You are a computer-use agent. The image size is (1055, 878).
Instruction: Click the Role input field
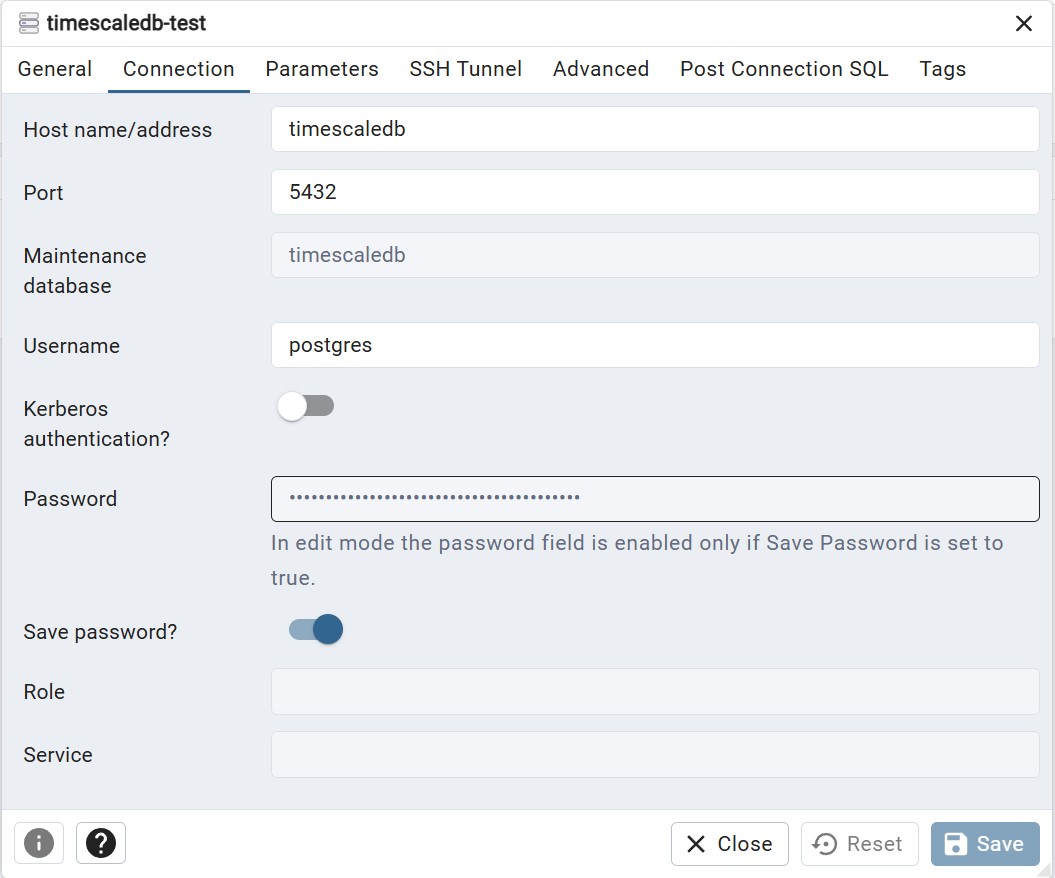[655, 692]
